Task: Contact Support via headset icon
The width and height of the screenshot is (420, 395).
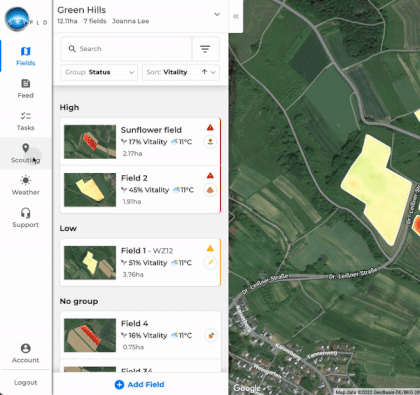Action: click(26, 218)
